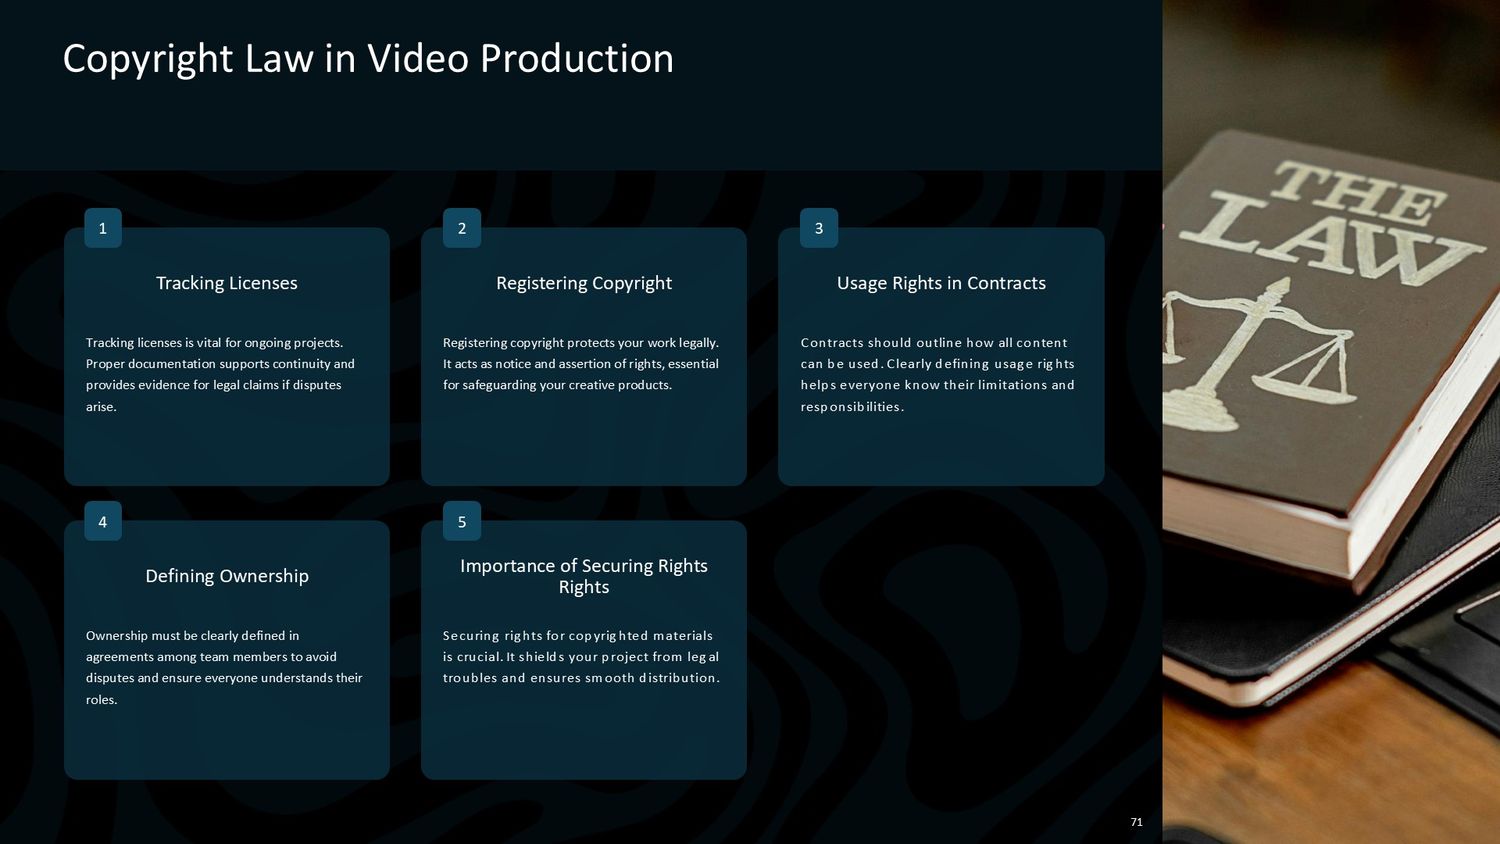Select the number 3 badge
Viewport: 1500px width, 844px height.
pos(819,228)
